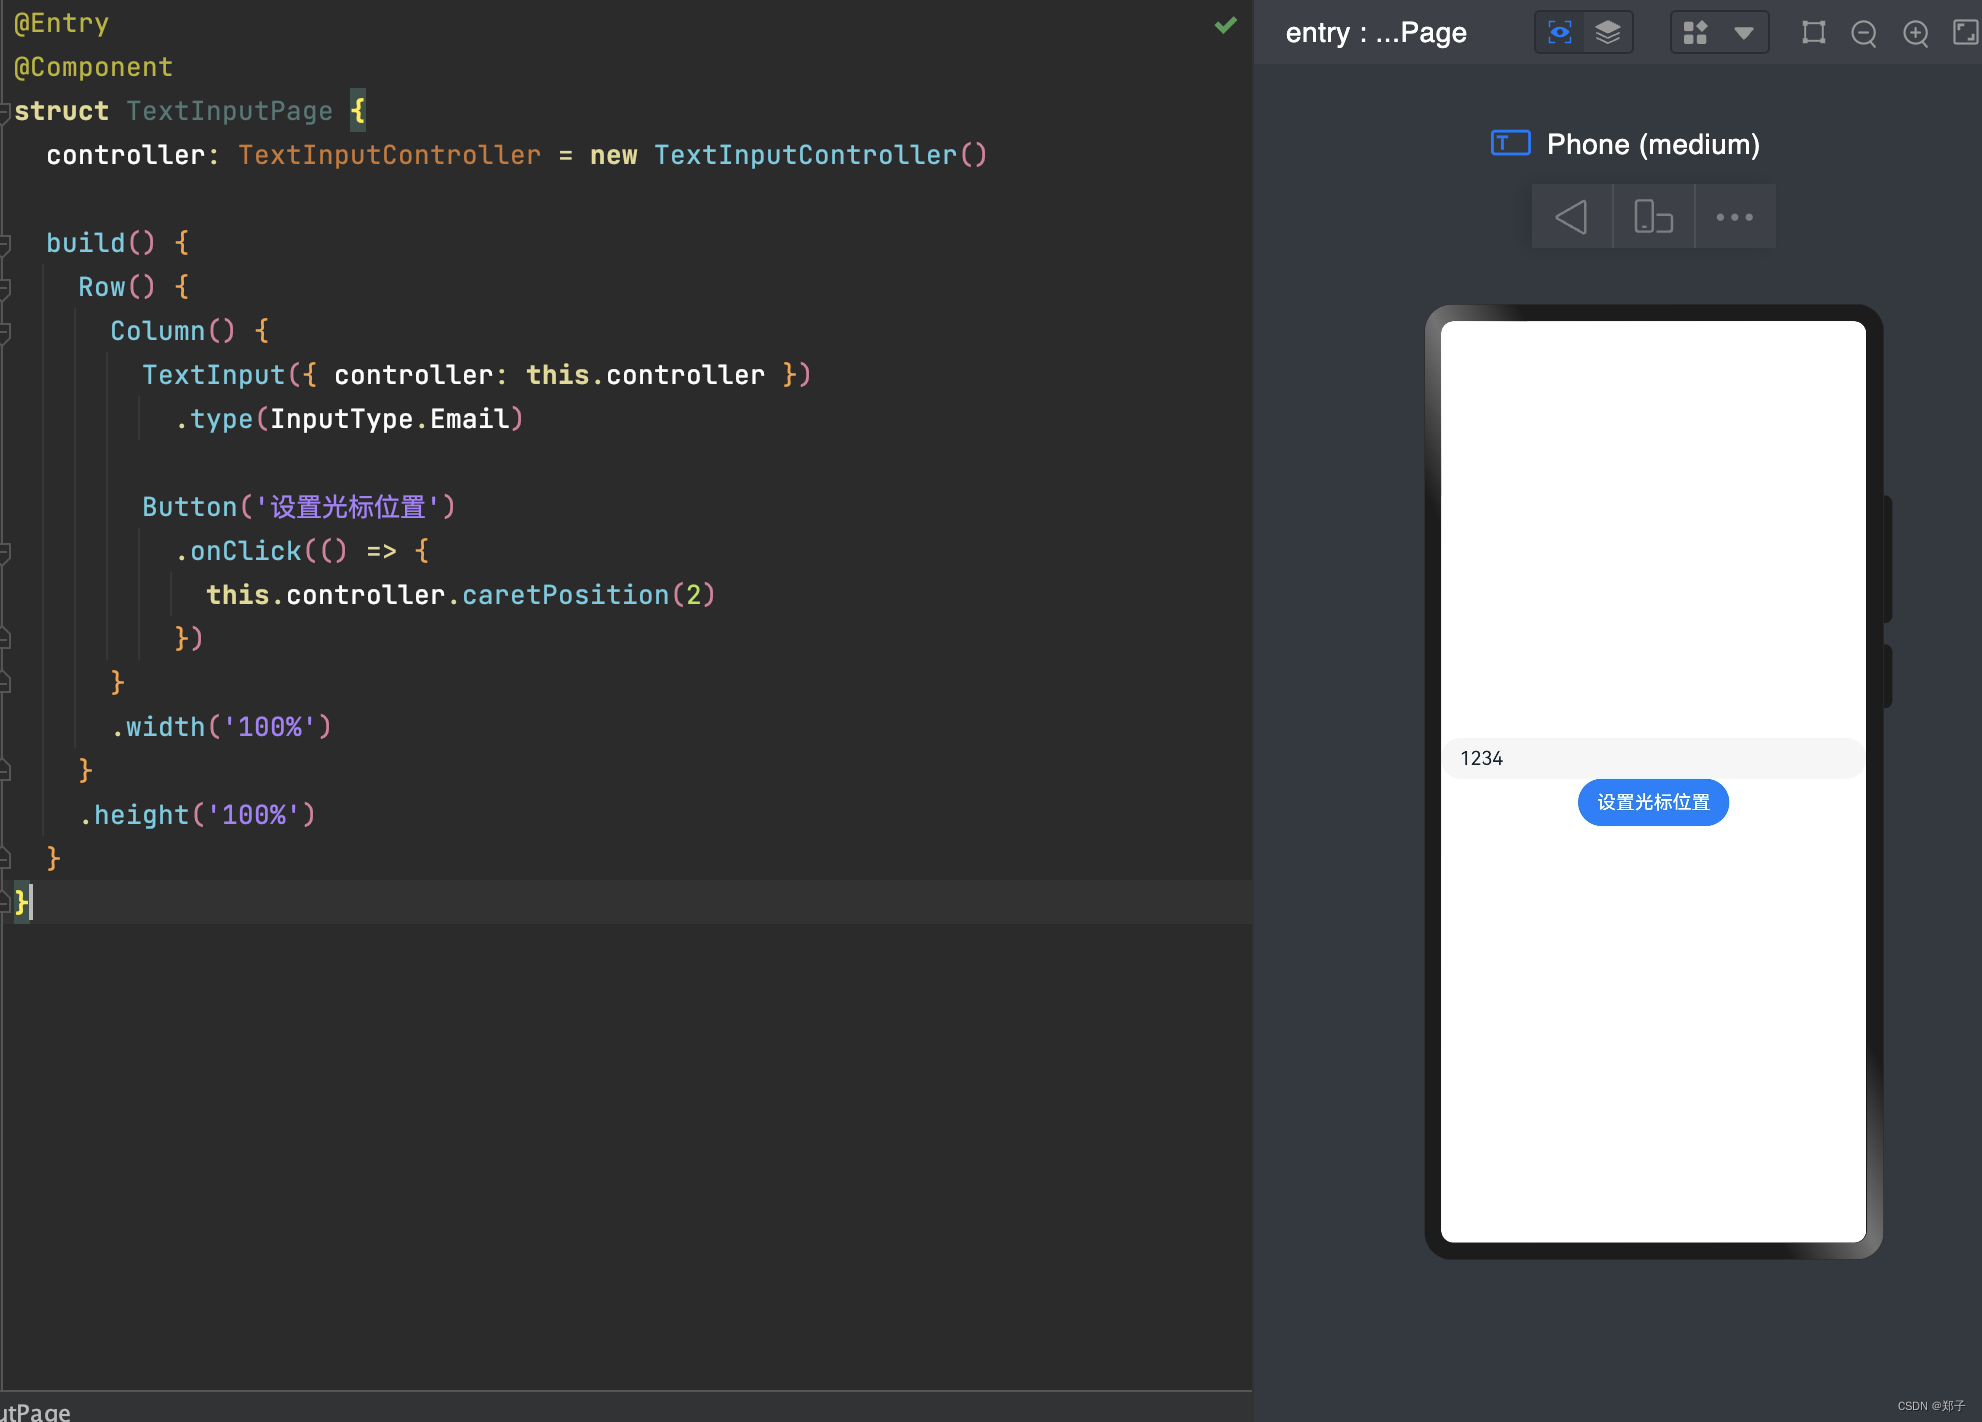Click the fit-to-frame icon
This screenshot has height=1422, width=1982.
[1813, 33]
